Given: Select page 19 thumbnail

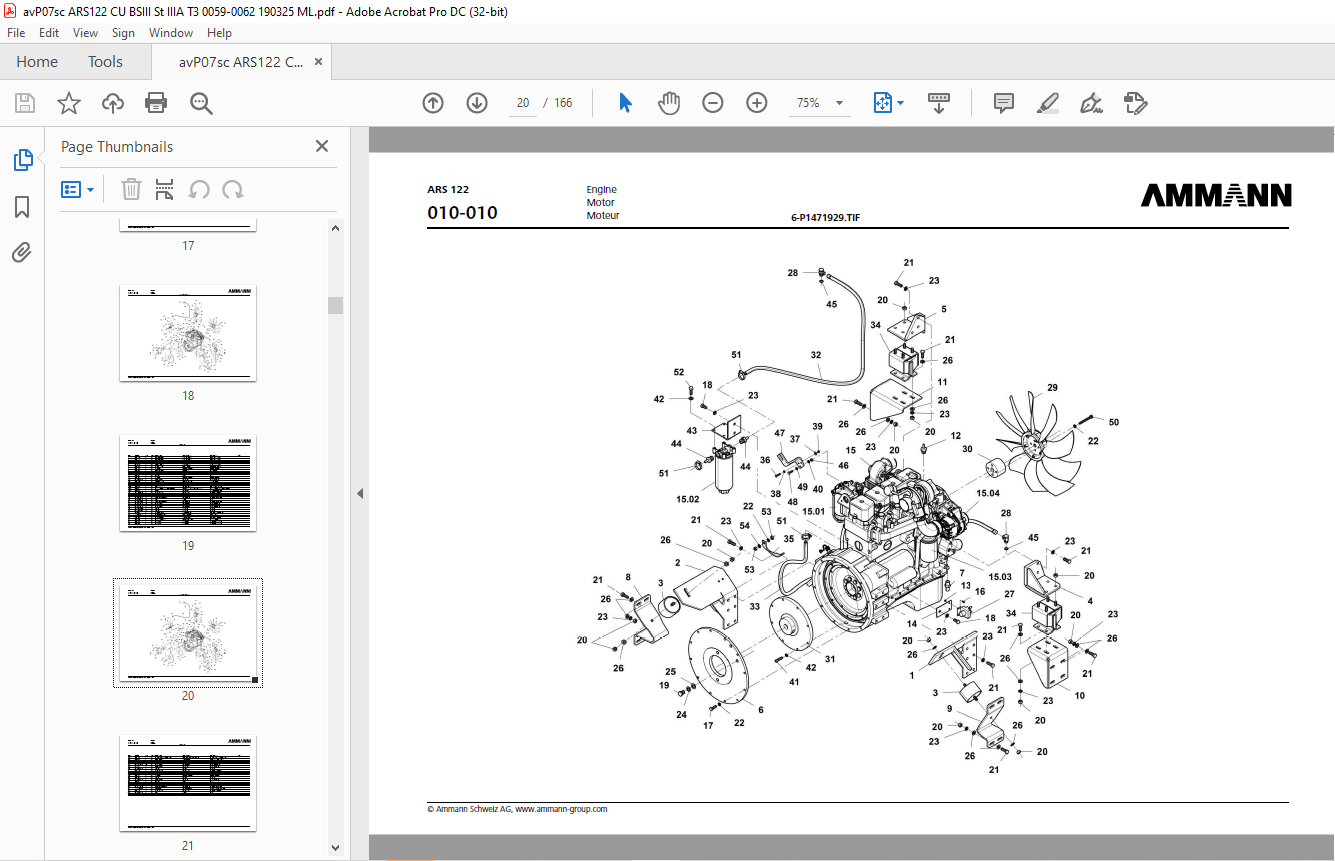Looking at the screenshot, I should 188,483.
